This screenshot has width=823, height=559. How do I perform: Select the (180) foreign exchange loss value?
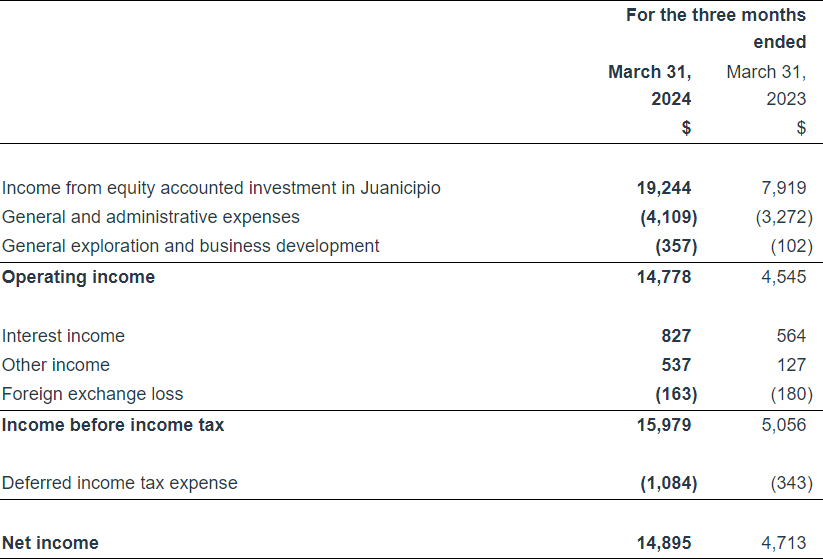pyautogui.click(x=791, y=394)
